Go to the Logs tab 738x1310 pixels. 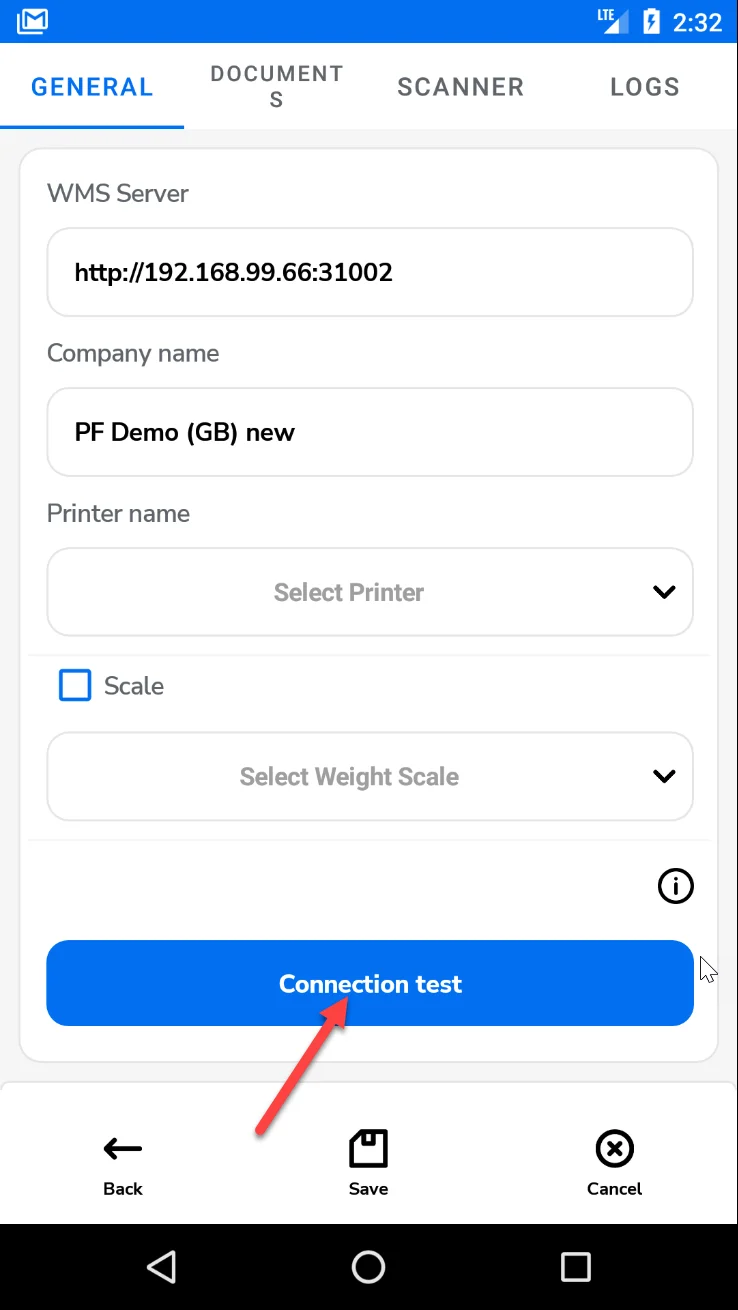pyautogui.click(x=645, y=87)
